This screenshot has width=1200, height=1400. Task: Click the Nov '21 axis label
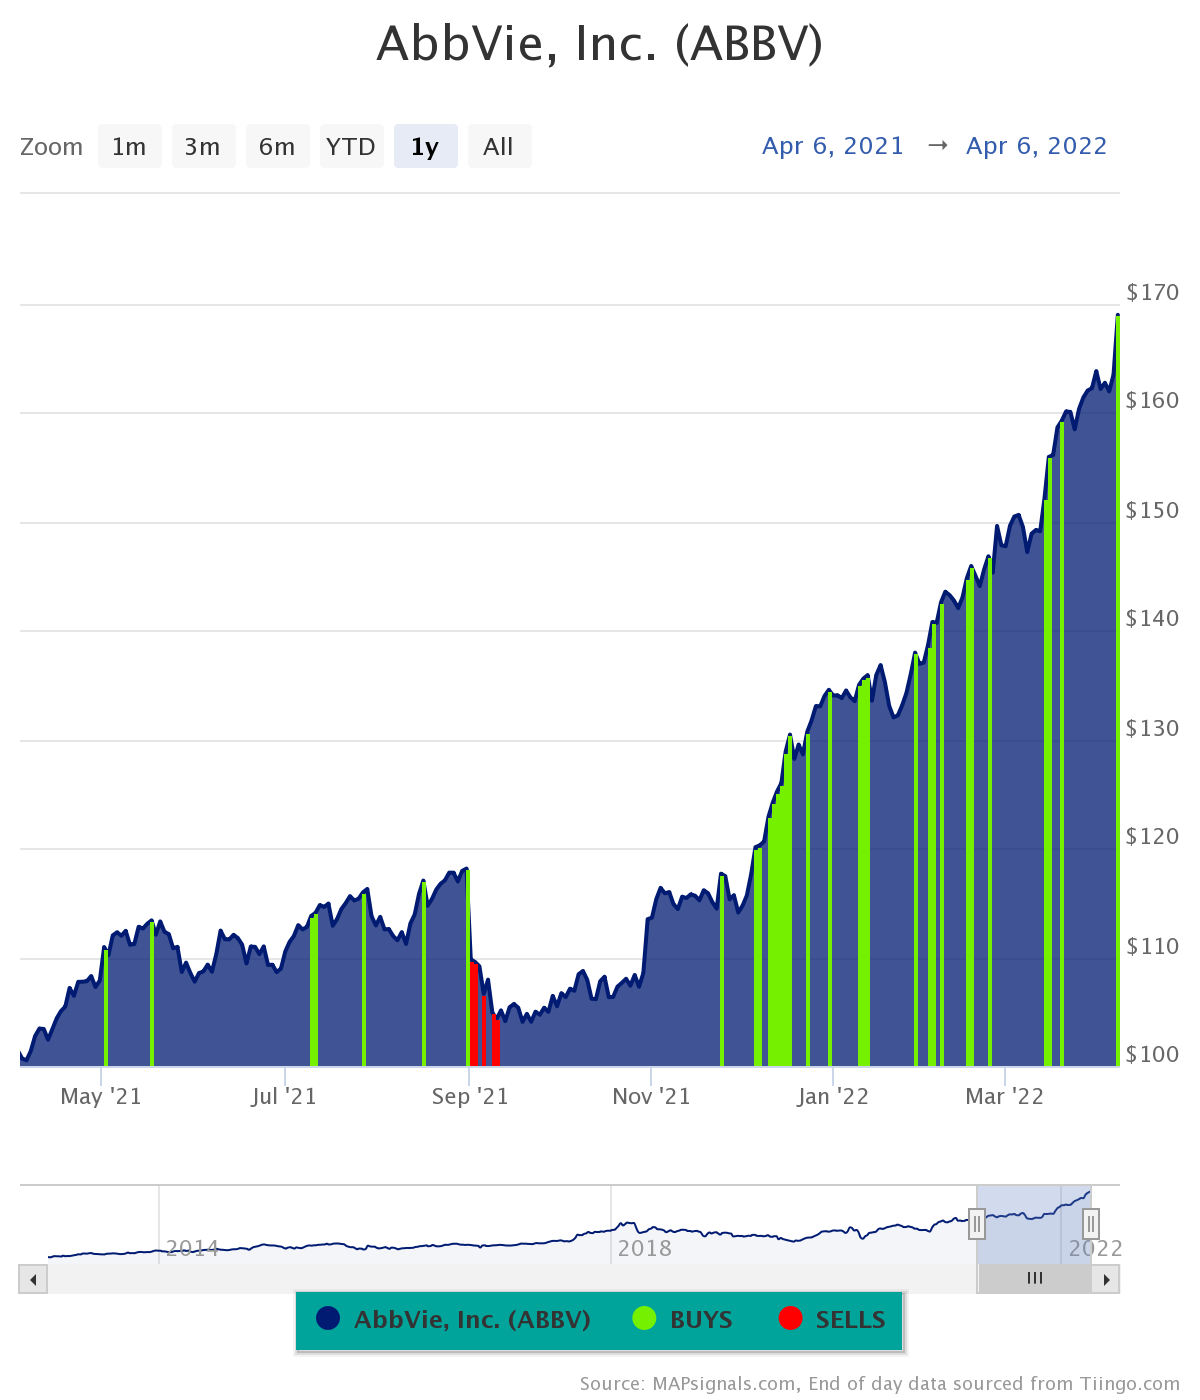tap(651, 1096)
